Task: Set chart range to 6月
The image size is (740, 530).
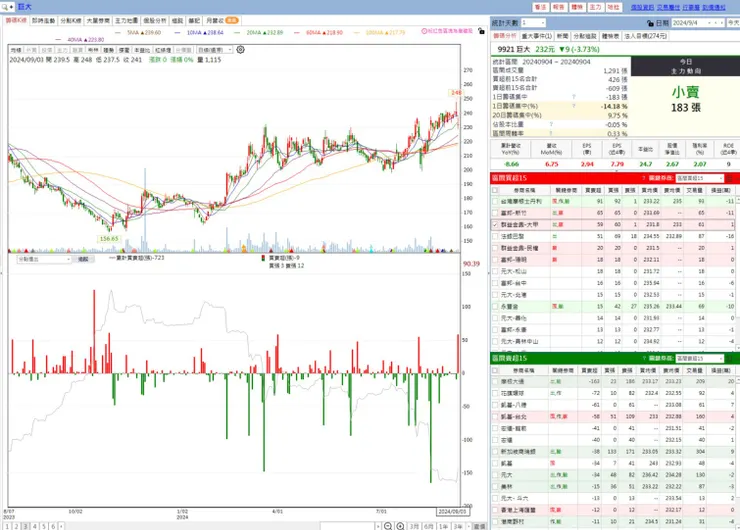Action: tap(429, 526)
